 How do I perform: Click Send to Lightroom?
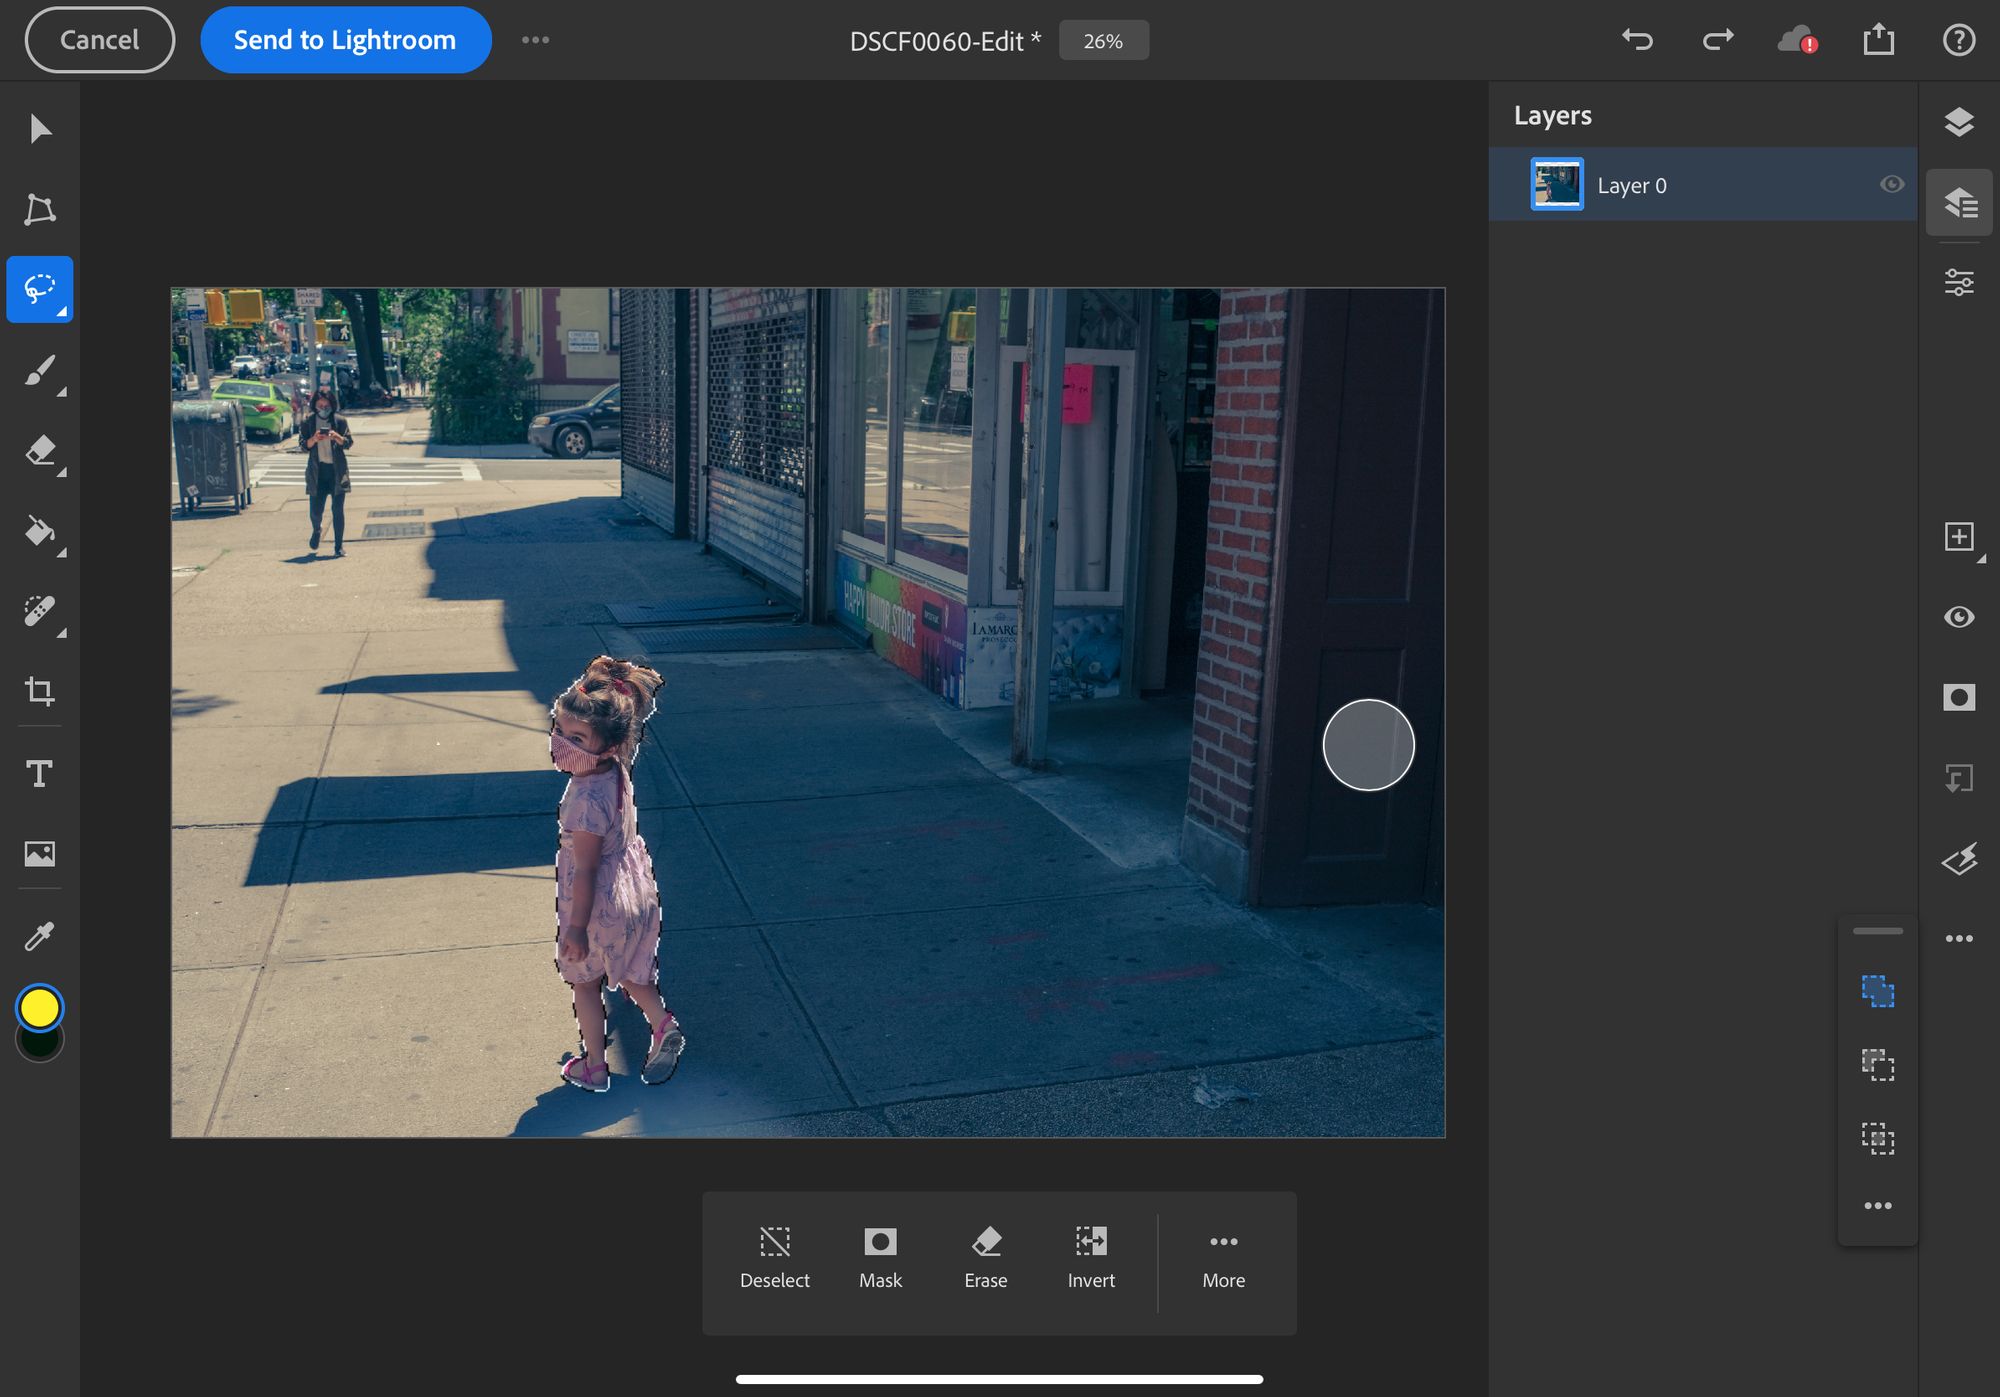(x=345, y=40)
